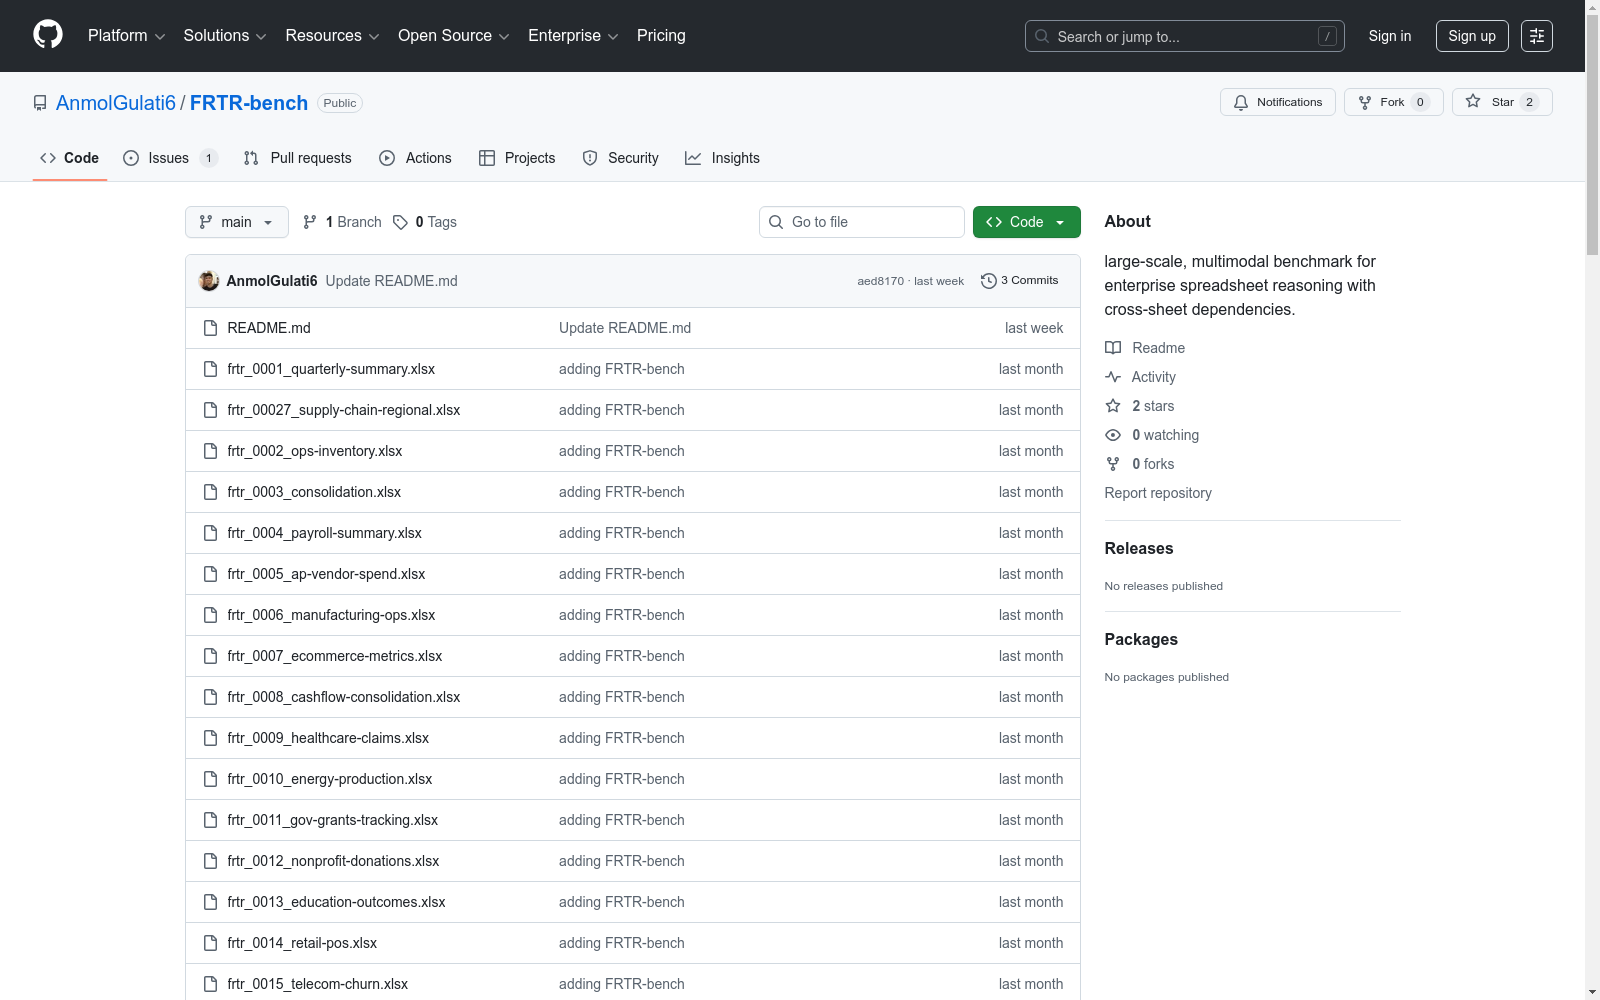Open frtr_0003_consolidation.xlsx file
Screen dimensions: 1600x1000
314,492
